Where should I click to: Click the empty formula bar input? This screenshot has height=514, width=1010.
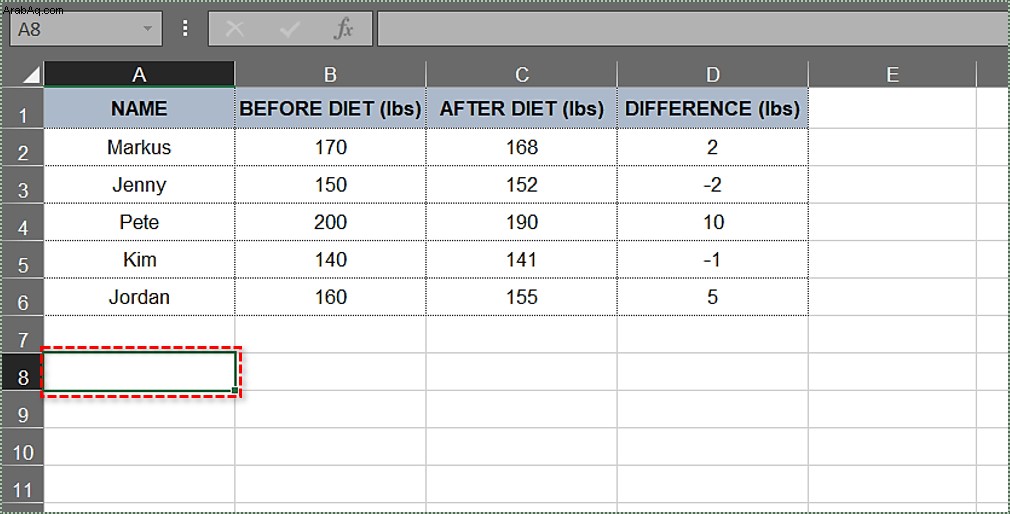pos(693,29)
